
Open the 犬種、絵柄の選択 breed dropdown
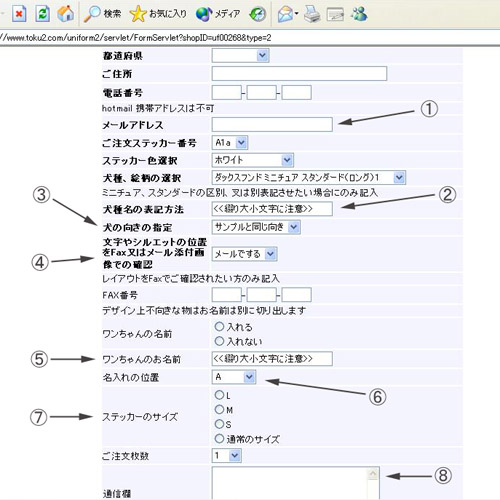pyautogui.click(x=309, y=177)
